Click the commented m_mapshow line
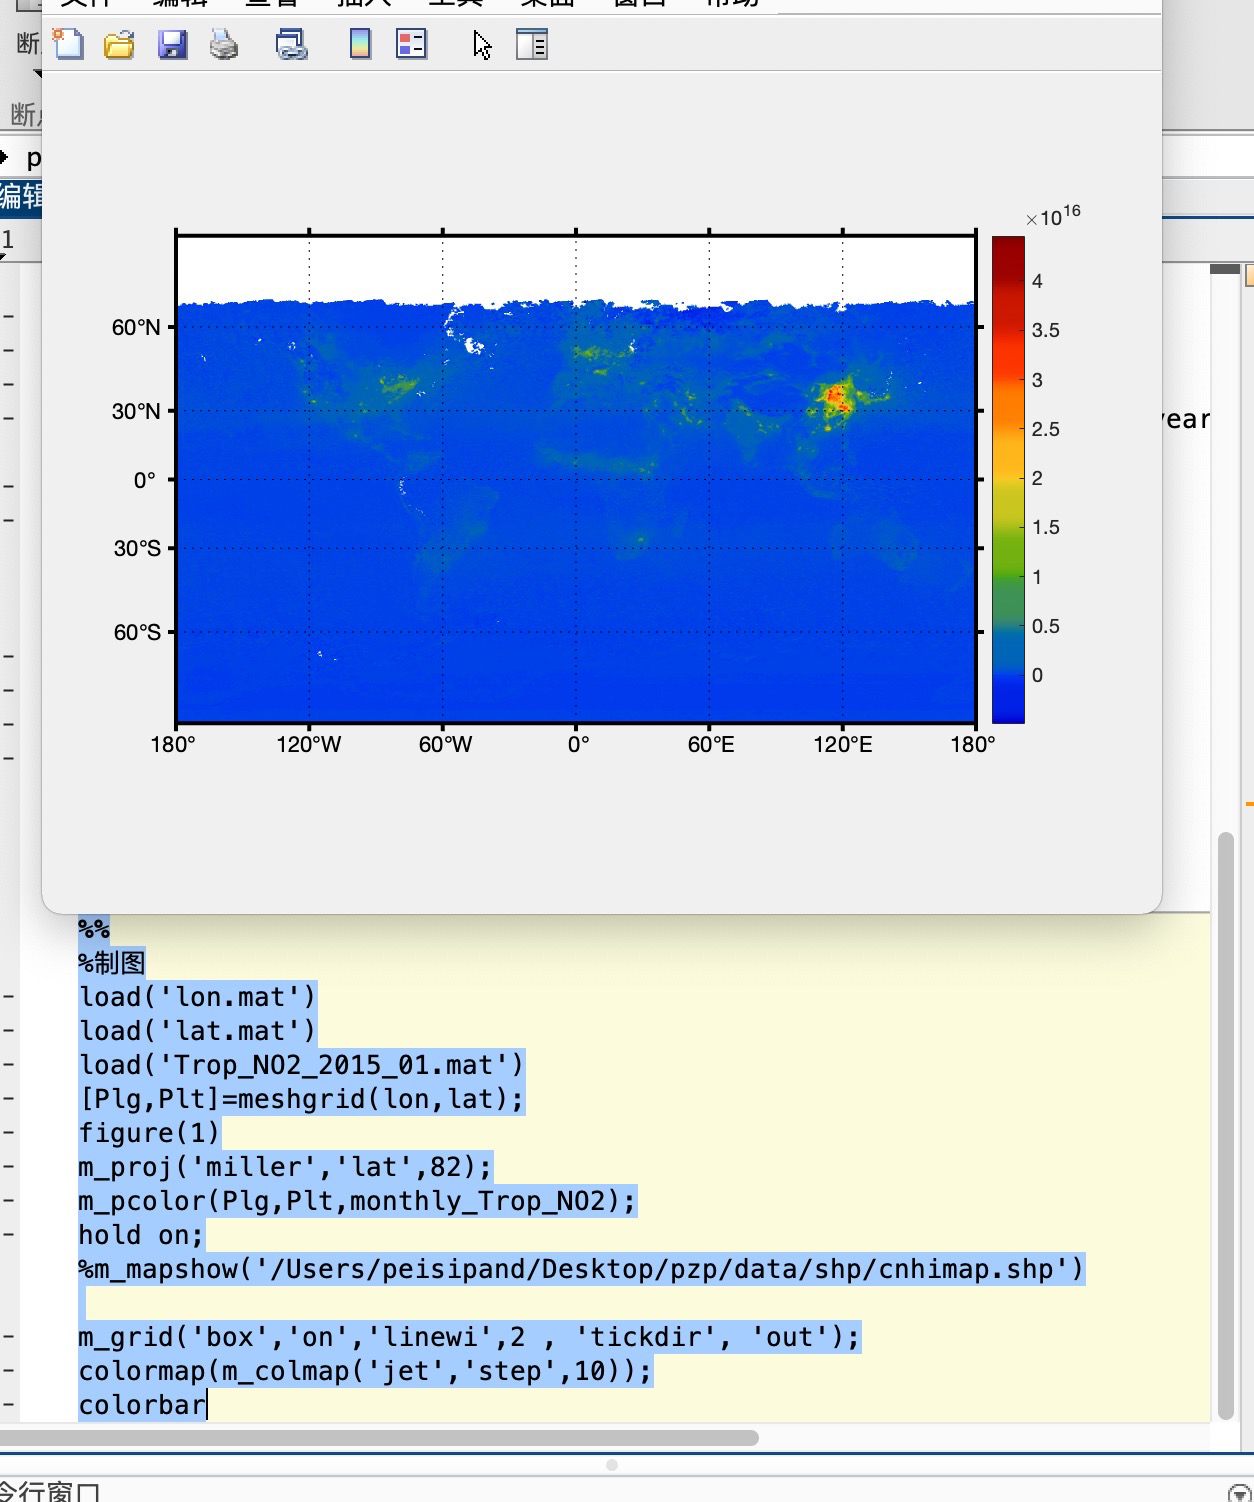The height and width of the screenshot is (1502, 1254). (581, 1269)
